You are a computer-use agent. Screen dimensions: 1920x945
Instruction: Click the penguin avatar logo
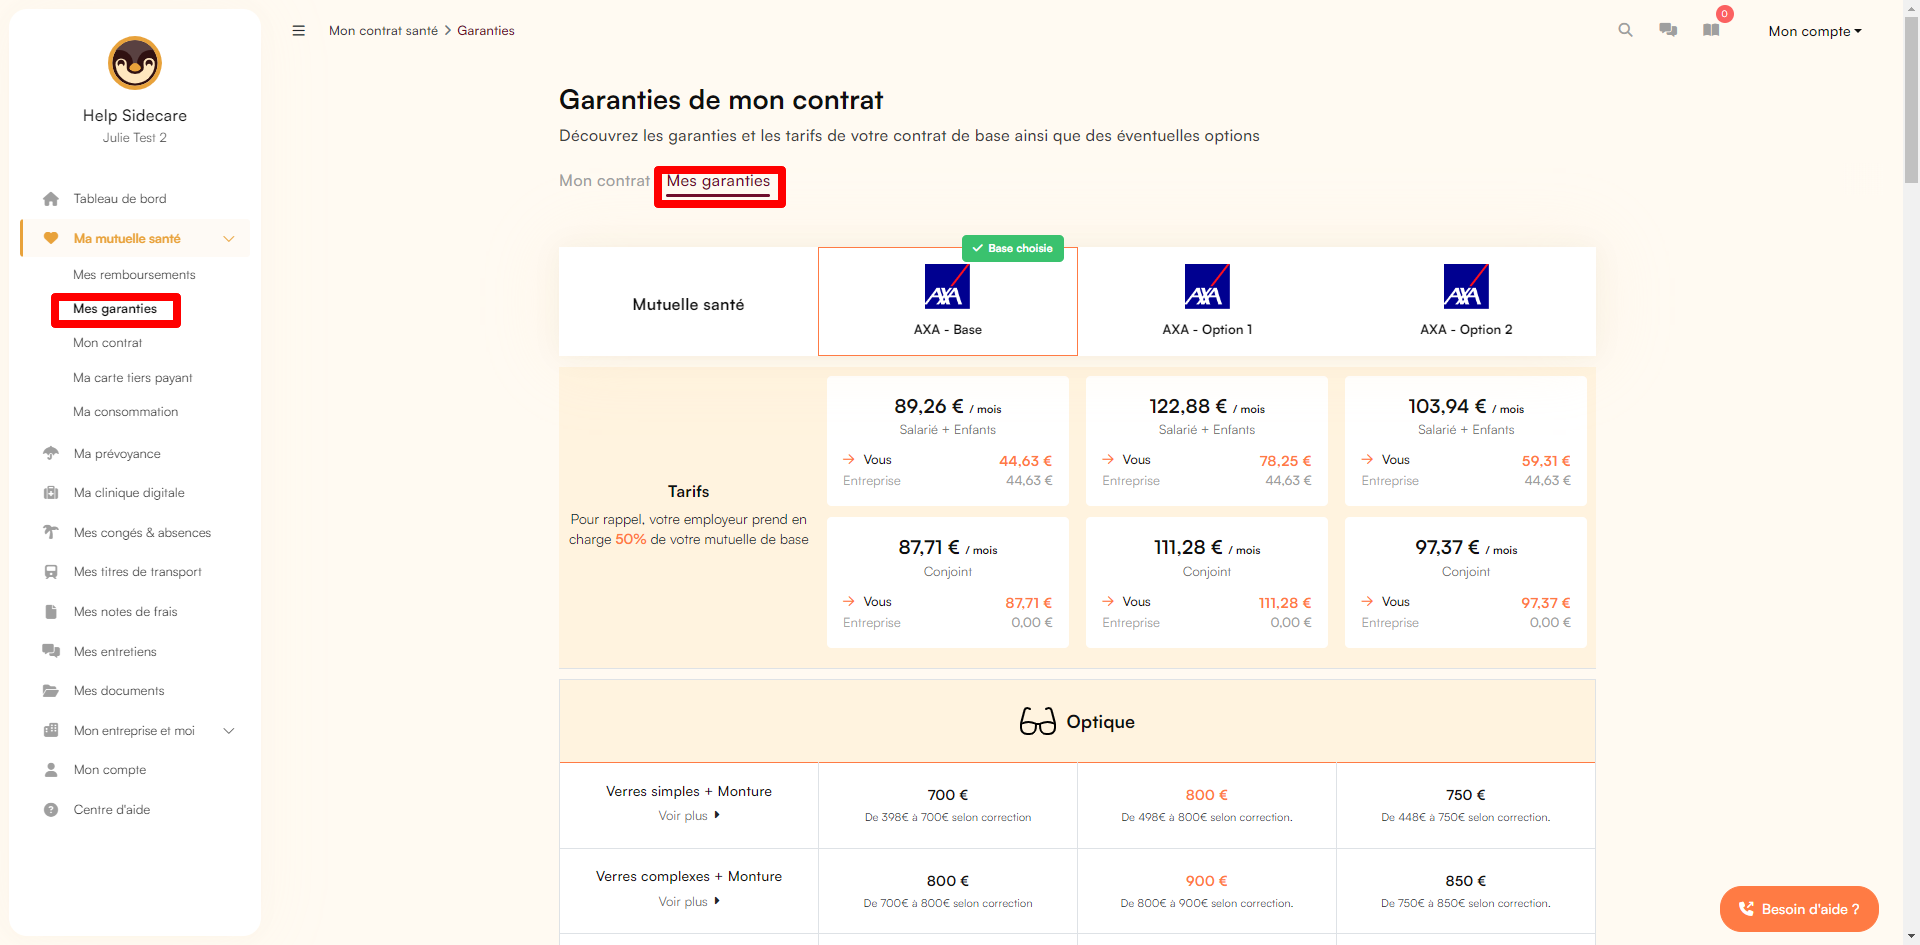[x=135, y=63]
